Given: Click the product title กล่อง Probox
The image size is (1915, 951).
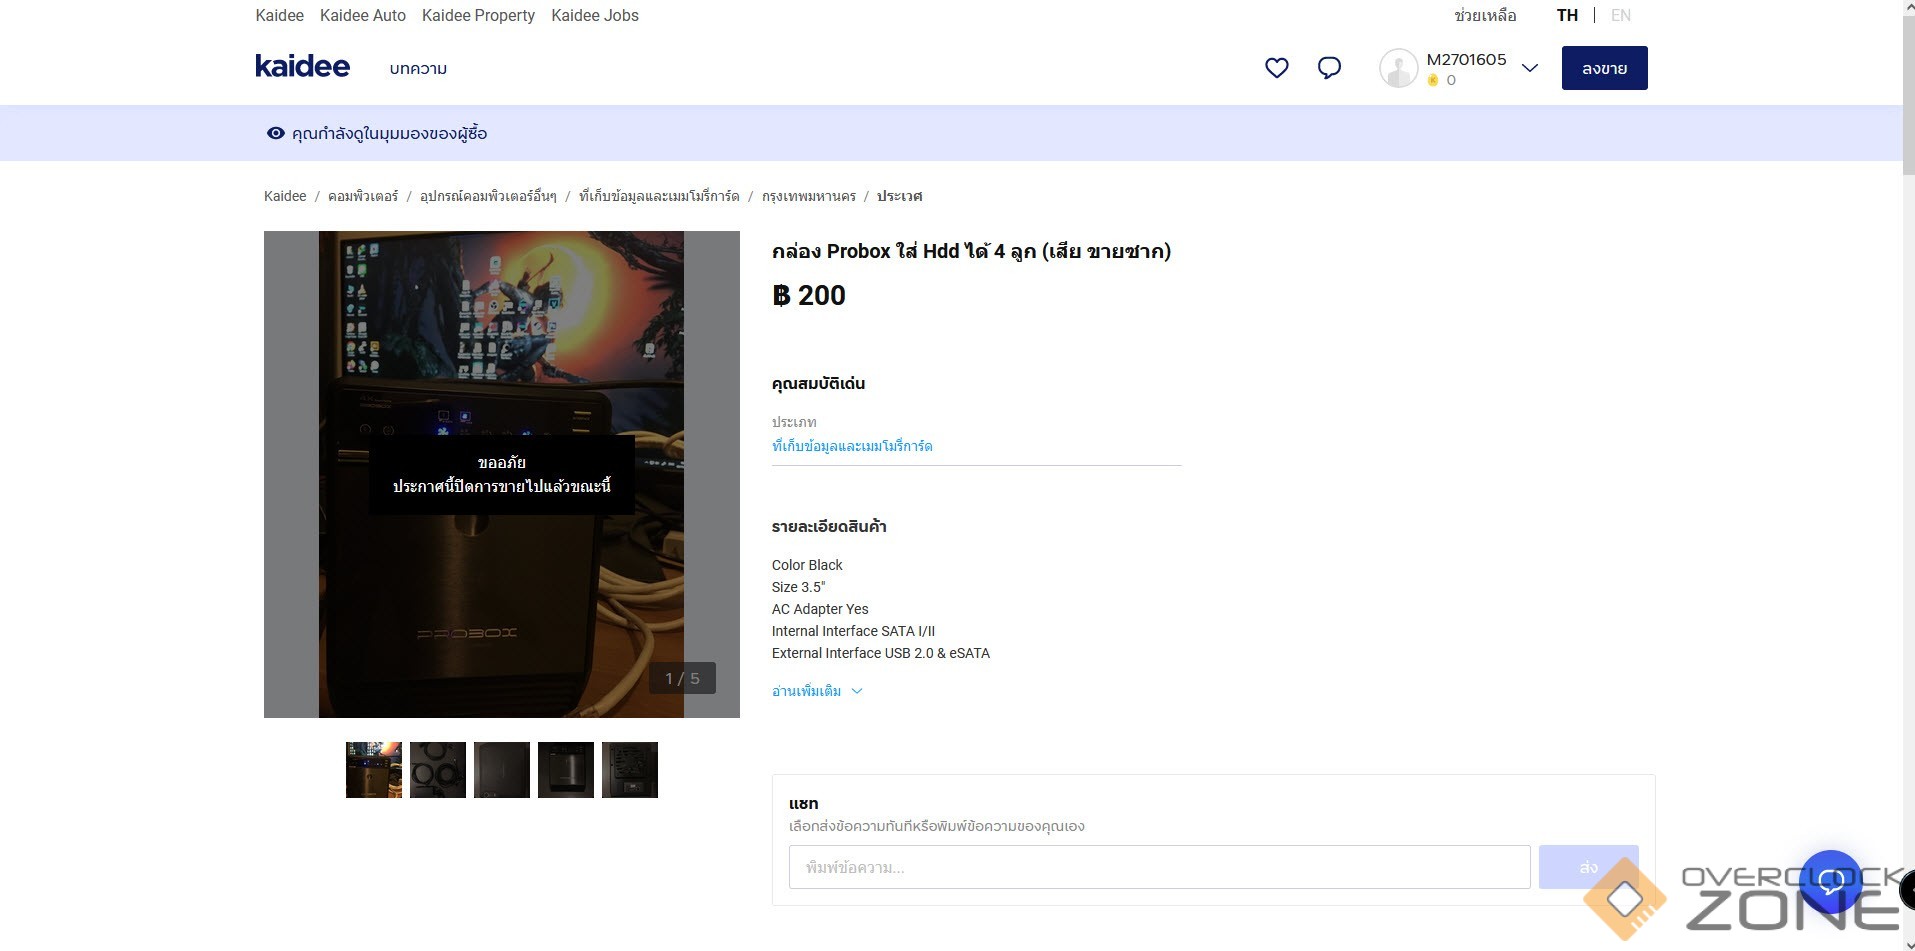Looking at the screenshot, I should pos(971,251).
